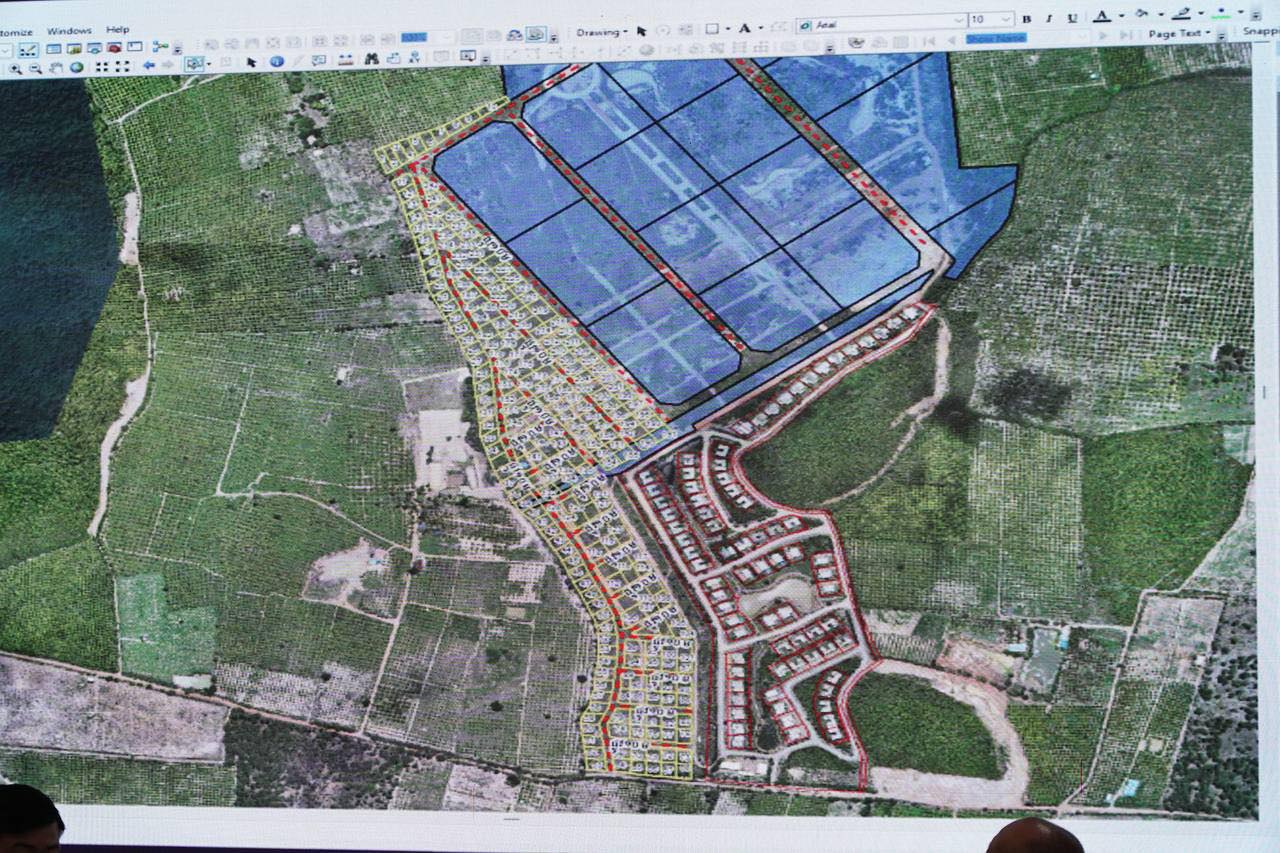Activate the Pan hand tool

click(56, 67)
